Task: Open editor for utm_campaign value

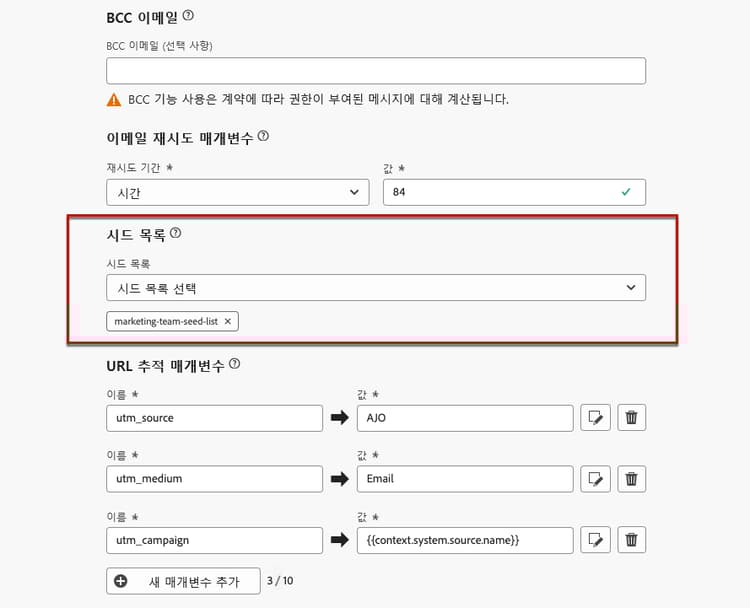Action: [595, 540]
